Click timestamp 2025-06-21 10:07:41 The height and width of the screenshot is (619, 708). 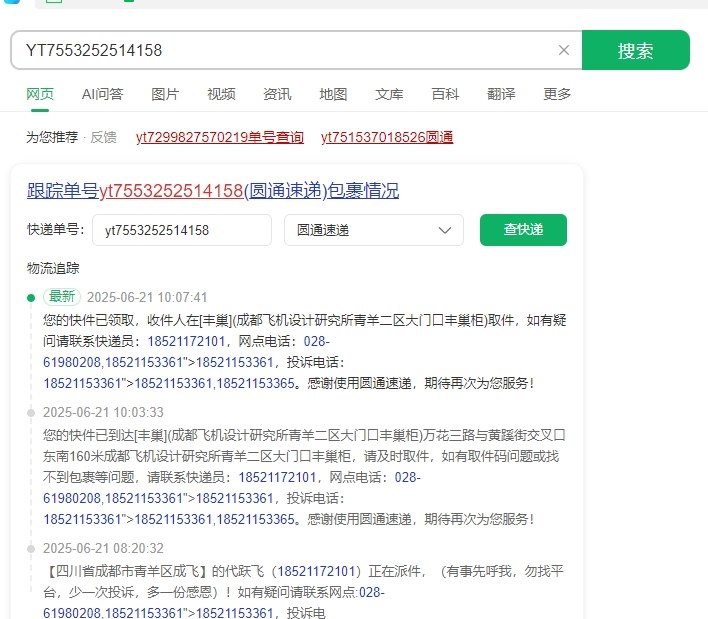tap(147, 297)
